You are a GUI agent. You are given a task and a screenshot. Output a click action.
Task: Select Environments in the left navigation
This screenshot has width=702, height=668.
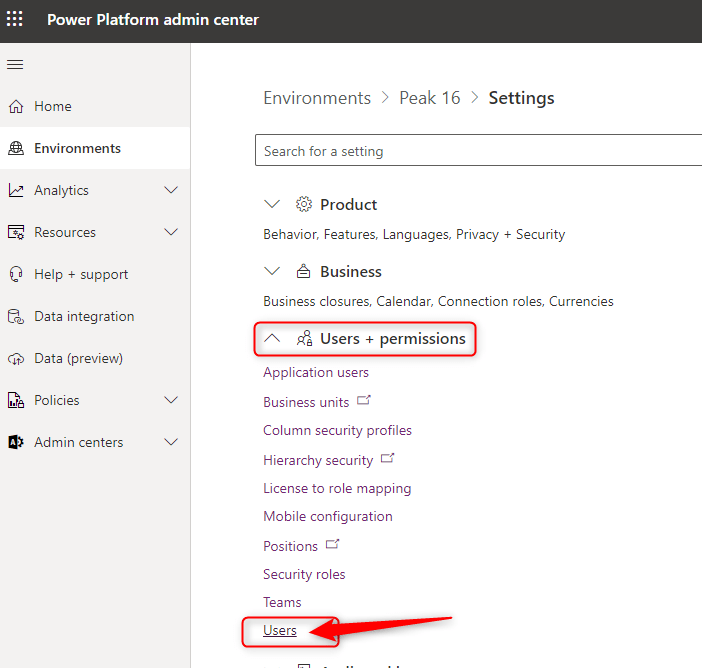77,148
